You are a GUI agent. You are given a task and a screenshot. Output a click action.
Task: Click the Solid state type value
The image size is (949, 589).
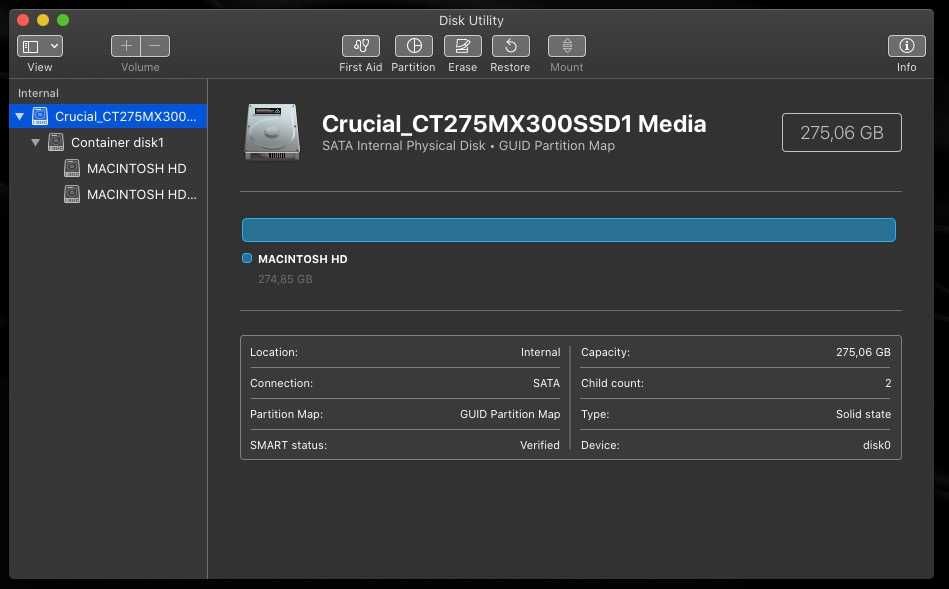point(863,414)
